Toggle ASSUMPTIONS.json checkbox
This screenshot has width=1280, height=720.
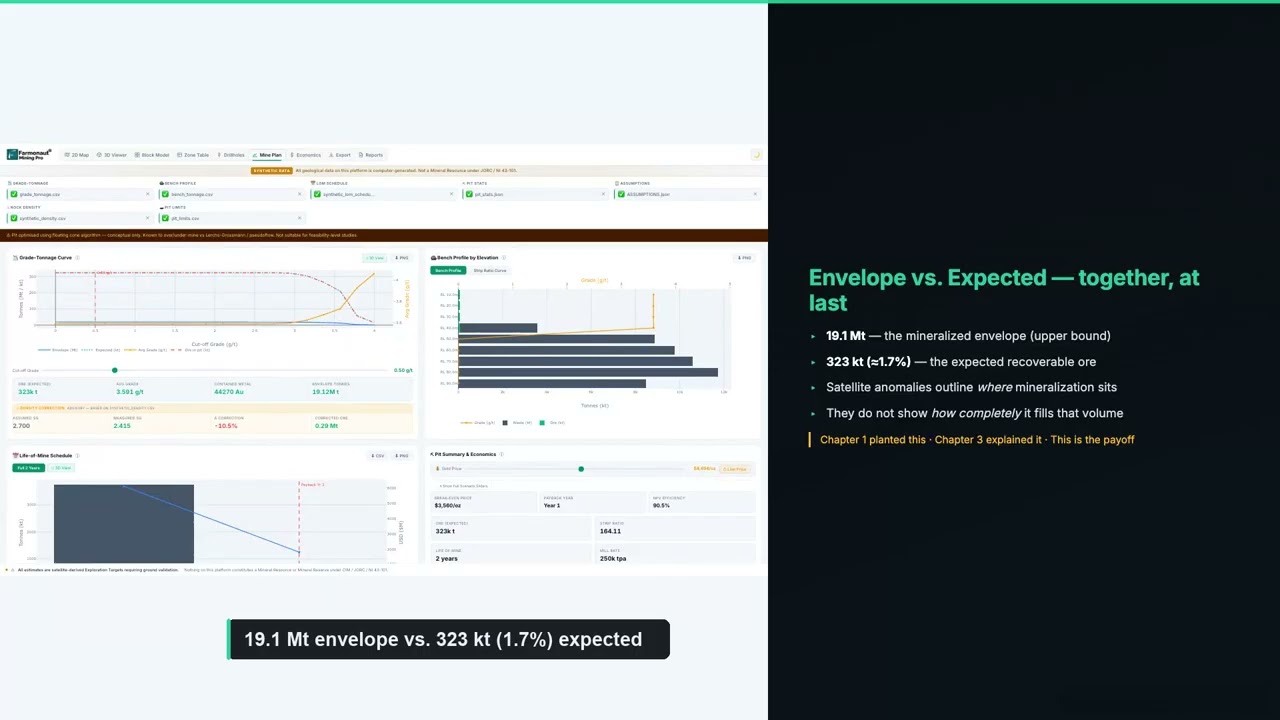click(621, 194)
